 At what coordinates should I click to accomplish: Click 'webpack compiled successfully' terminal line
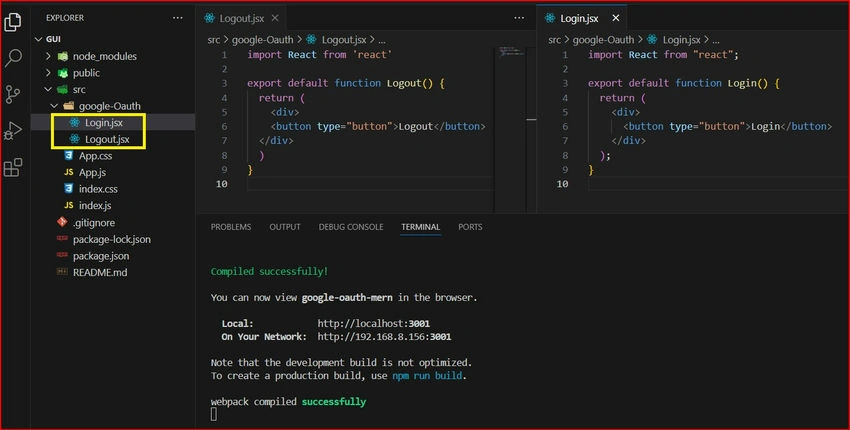(x=288, y=402)
